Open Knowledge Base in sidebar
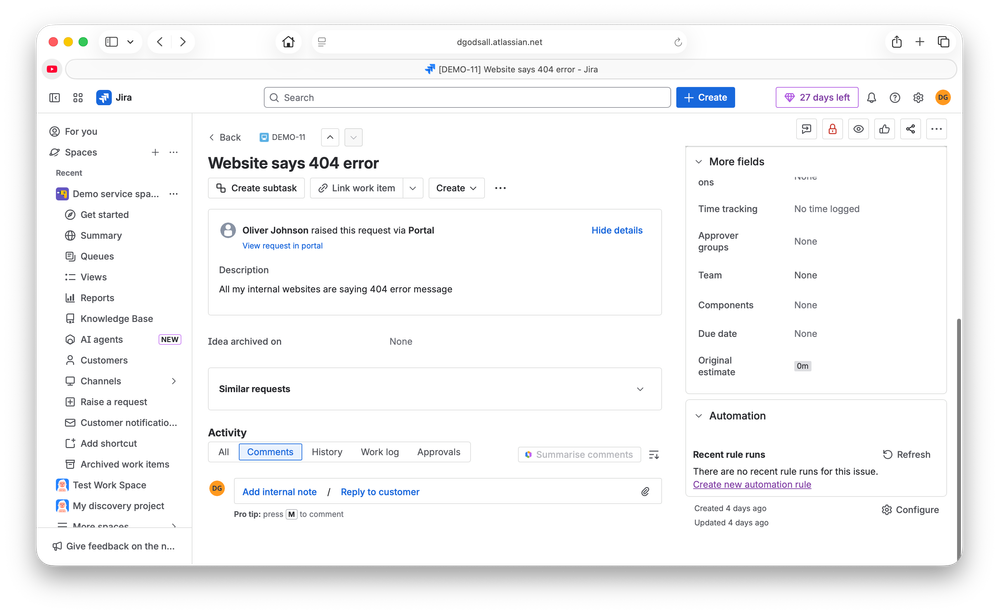 (117, 318)
